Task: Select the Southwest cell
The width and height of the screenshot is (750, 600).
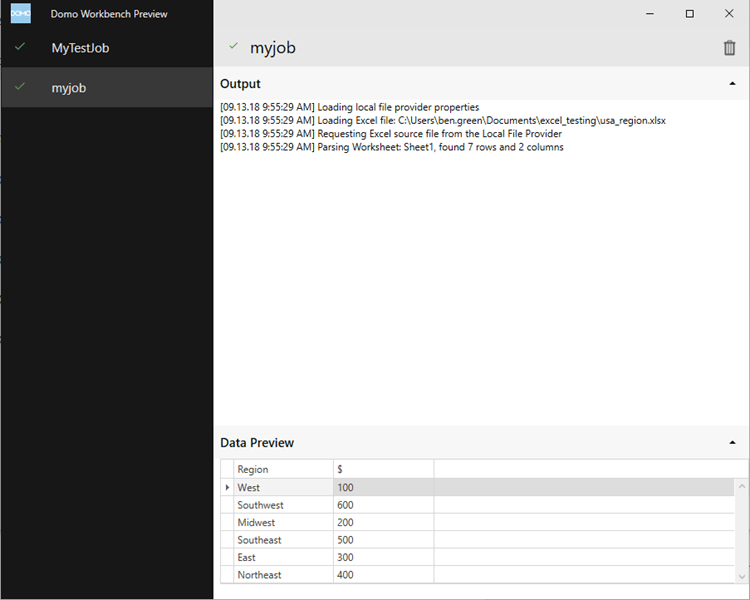Action: point(283,505)
